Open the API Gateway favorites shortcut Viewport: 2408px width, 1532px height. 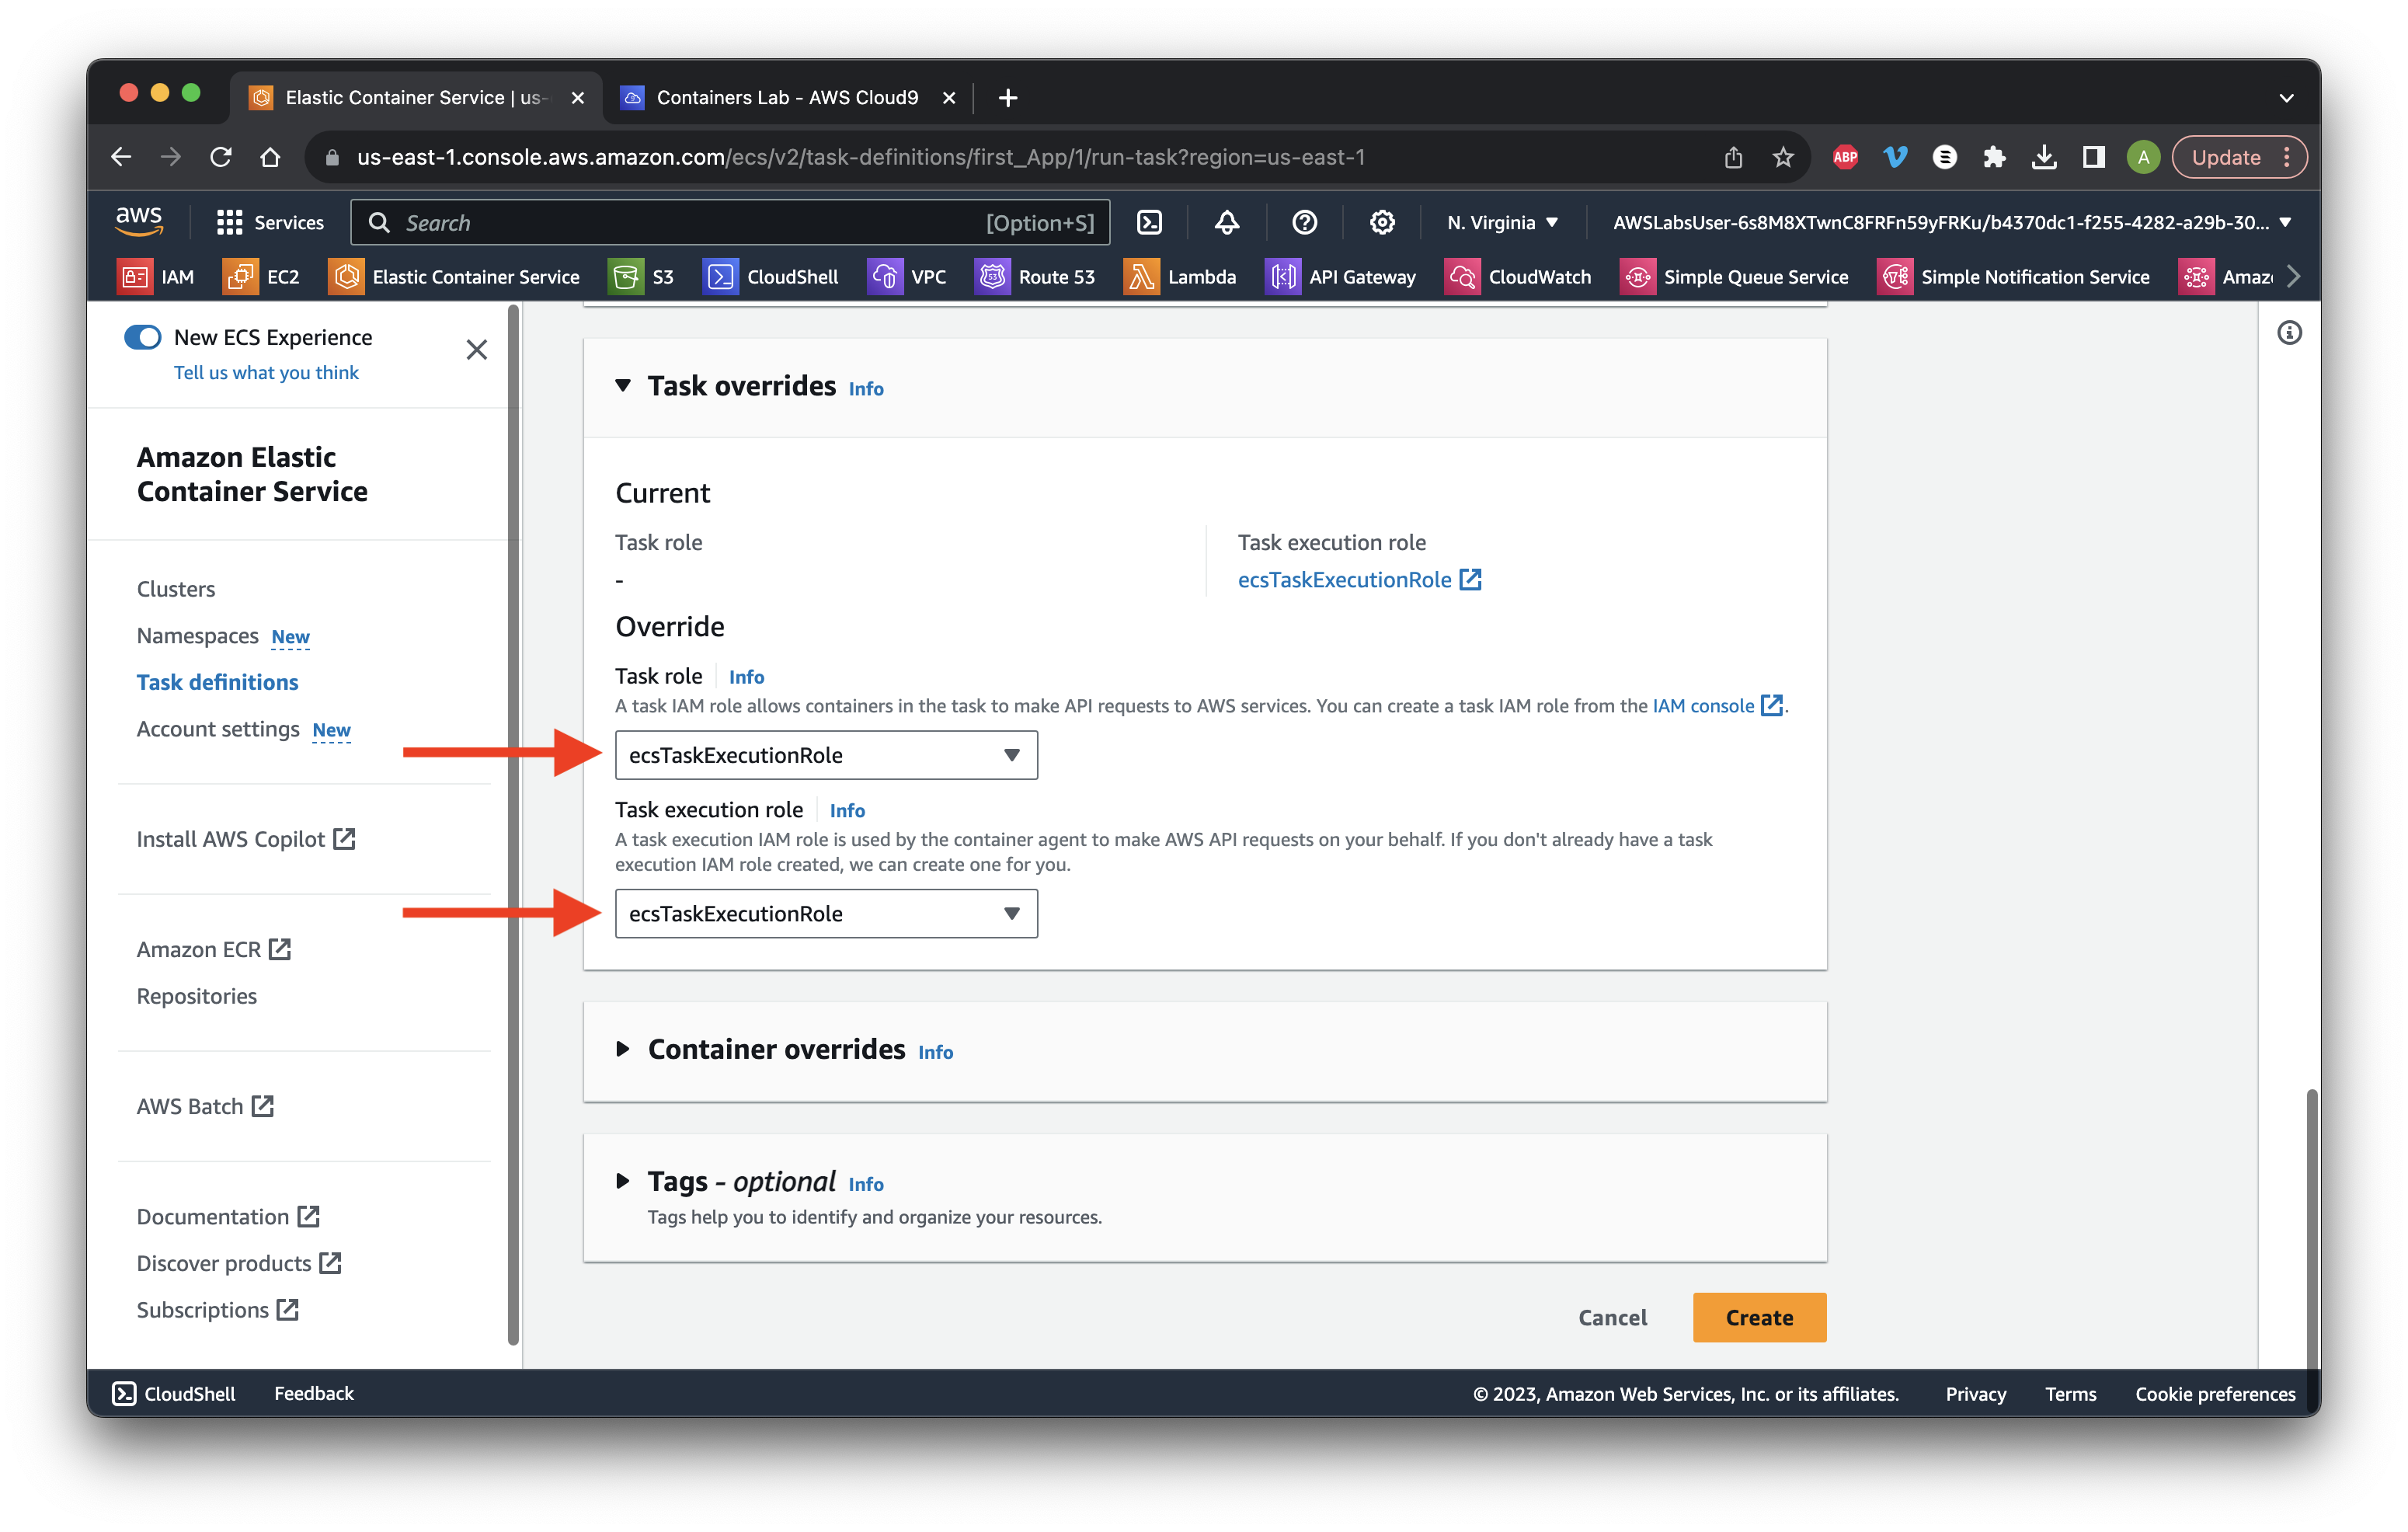coord(1340,277)
